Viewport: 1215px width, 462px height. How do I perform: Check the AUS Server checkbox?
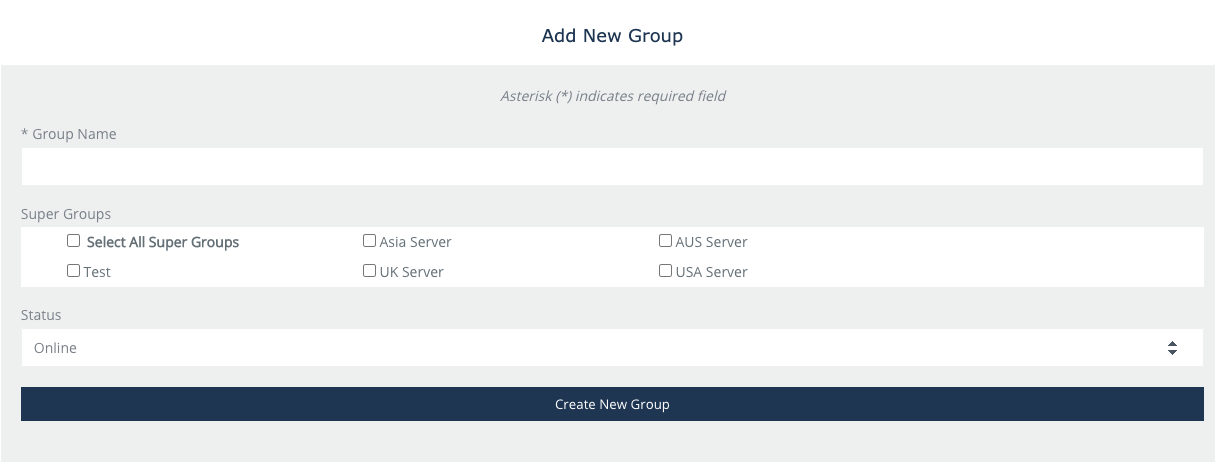(665, 241)
